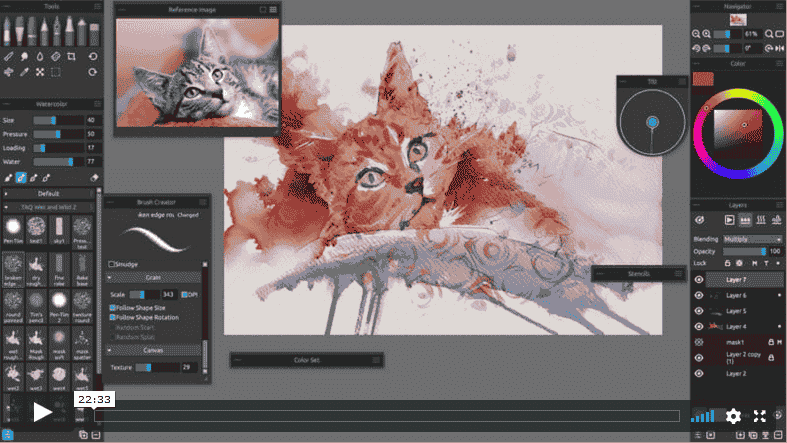
Task: Play the video
Action: [42, 412]
